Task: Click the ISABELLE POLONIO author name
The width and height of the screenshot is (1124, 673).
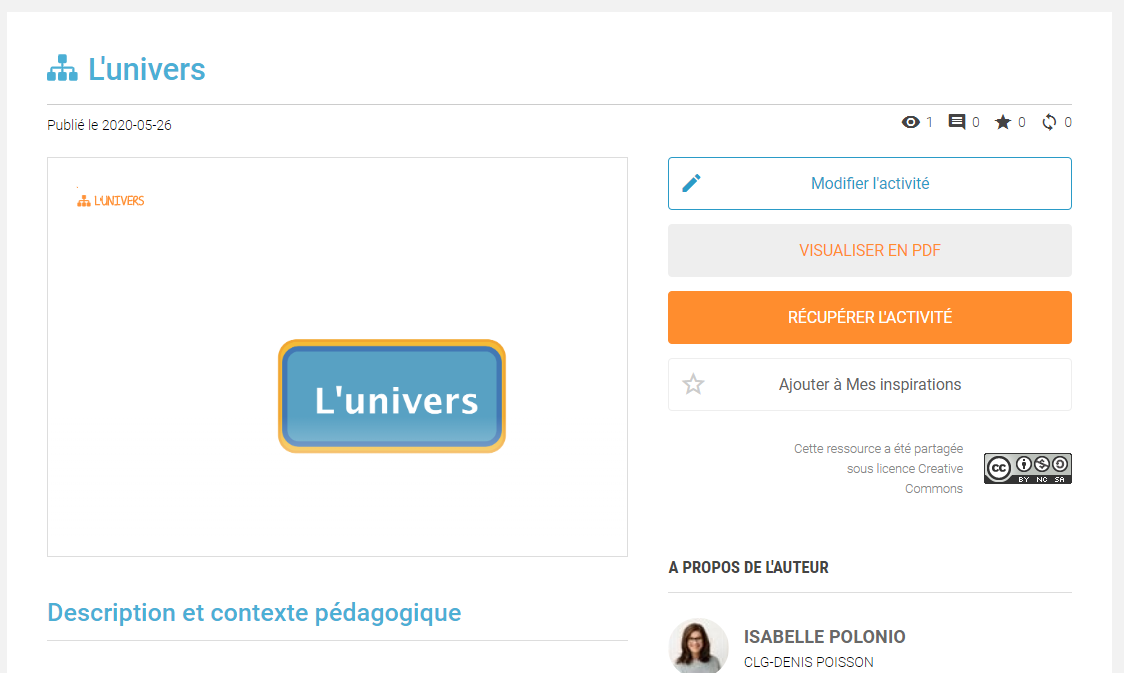Action: click(824, 636)
